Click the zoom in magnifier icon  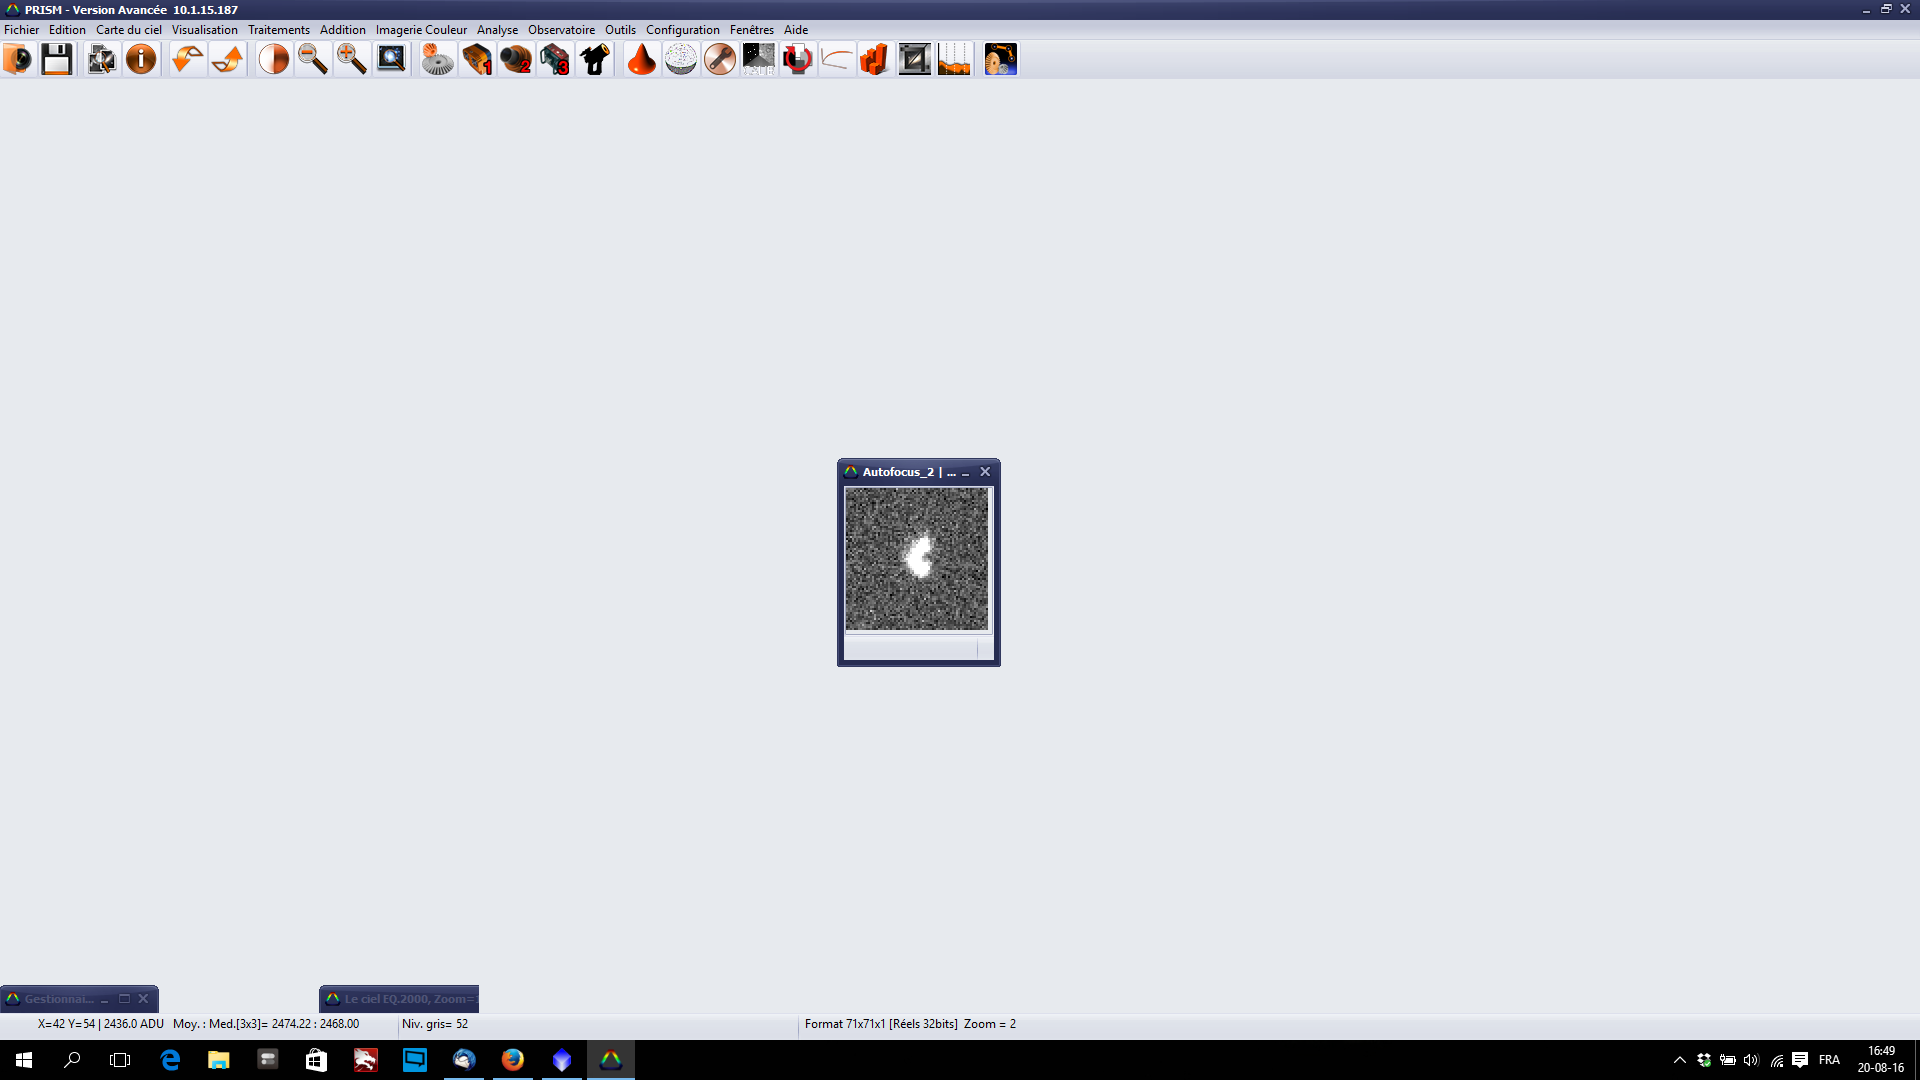point(351,60)
